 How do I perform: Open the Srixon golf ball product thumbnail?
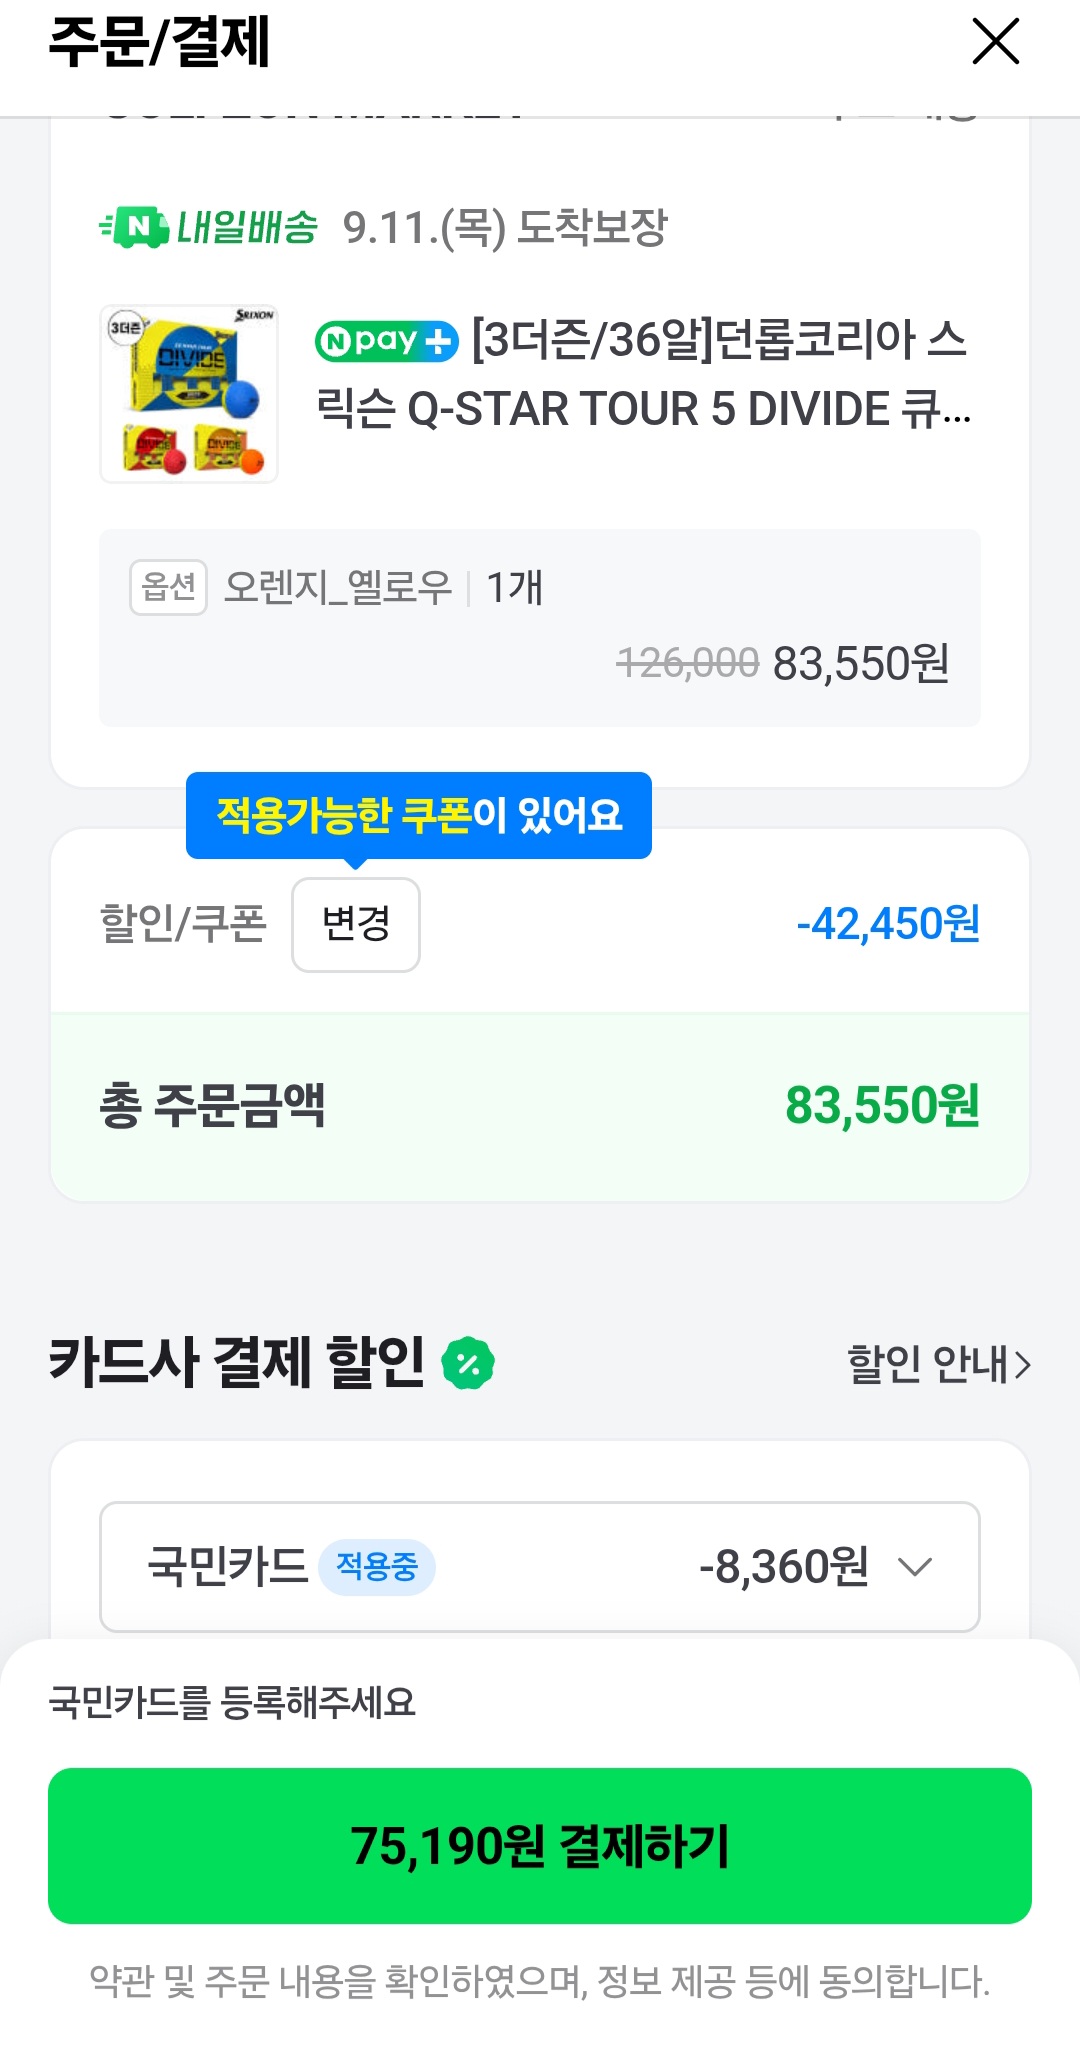tap(189, 394)
